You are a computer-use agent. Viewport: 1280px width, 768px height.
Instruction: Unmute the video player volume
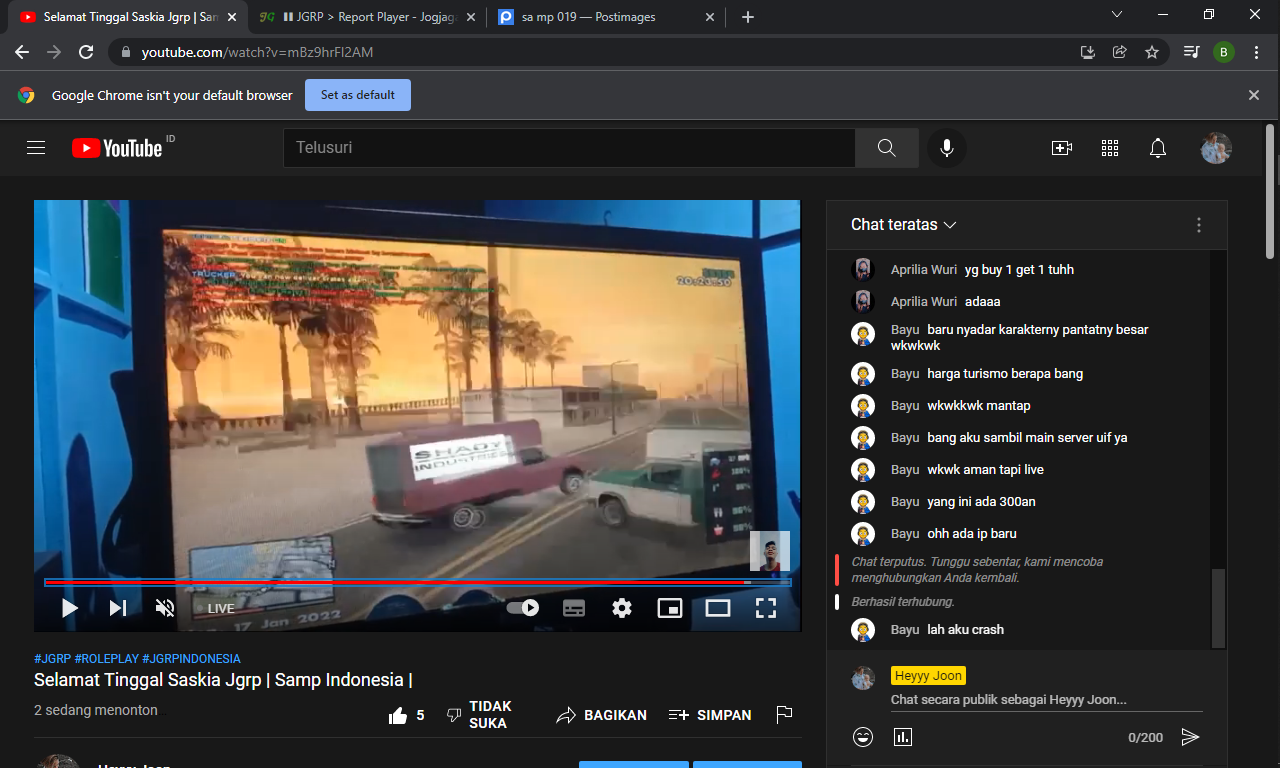click(166, 608)
